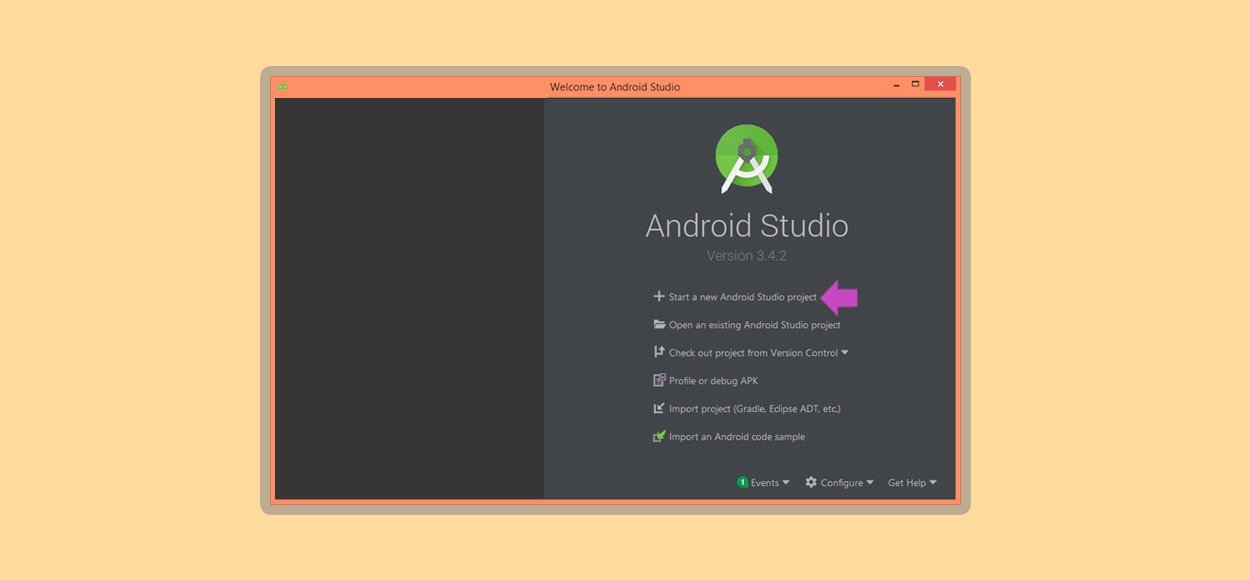
Task: Click the import project arrow icon
Action: click(659, 408)
